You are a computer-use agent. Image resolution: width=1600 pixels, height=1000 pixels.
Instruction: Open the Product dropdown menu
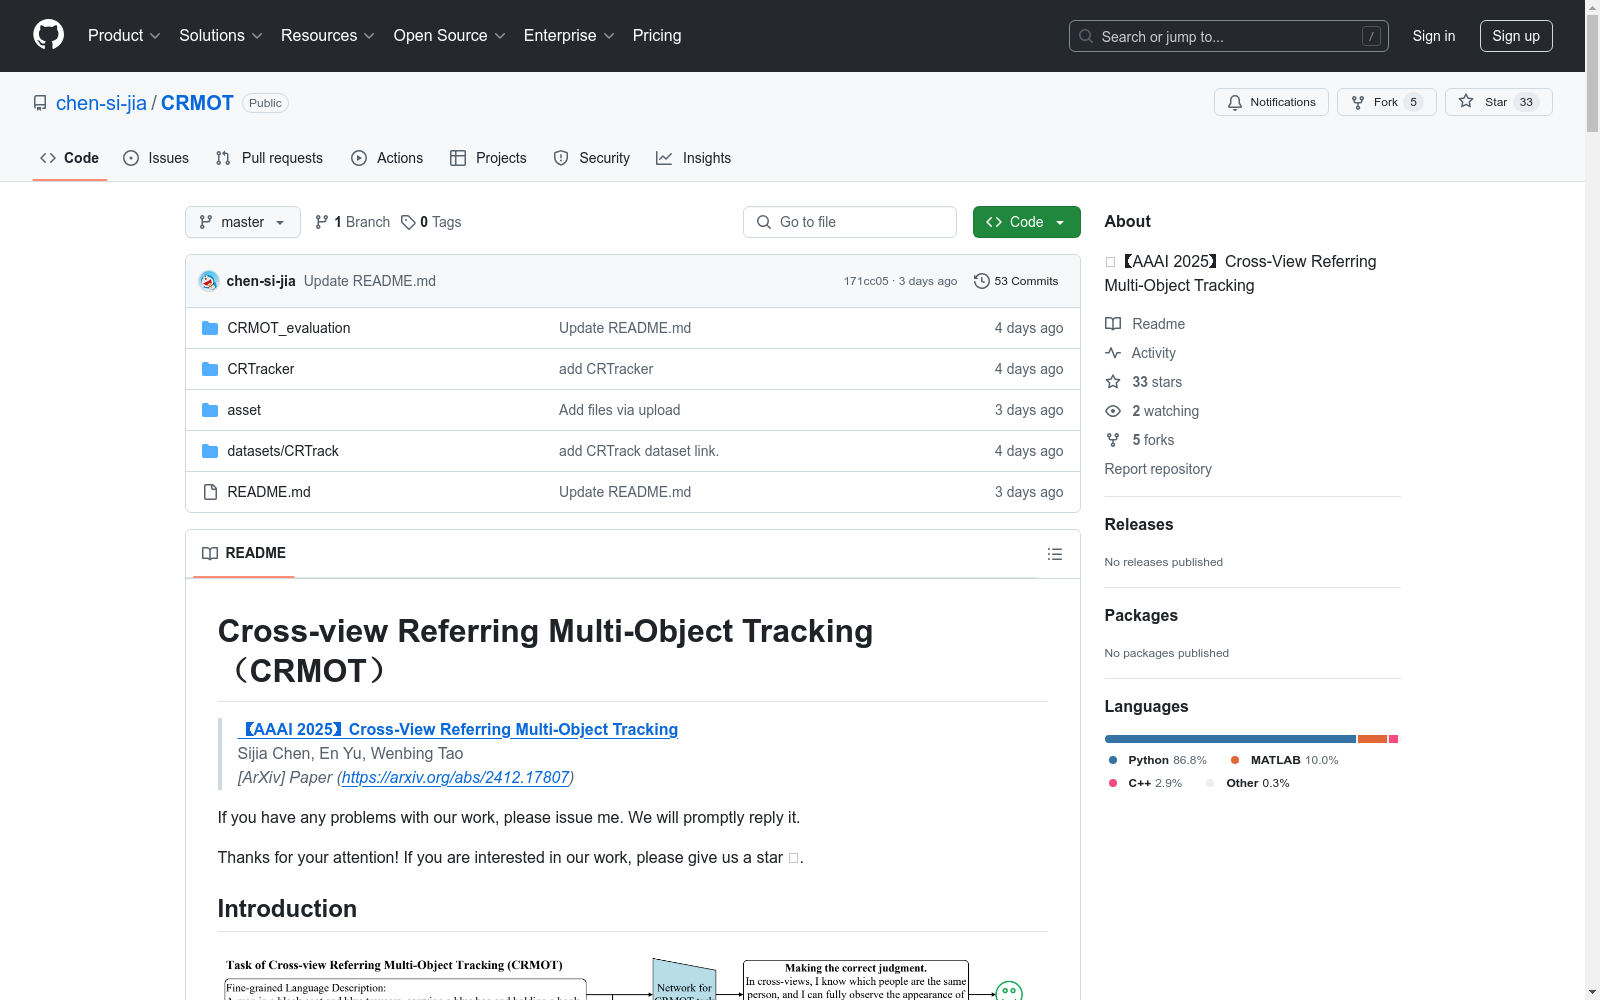pos(124,35)
